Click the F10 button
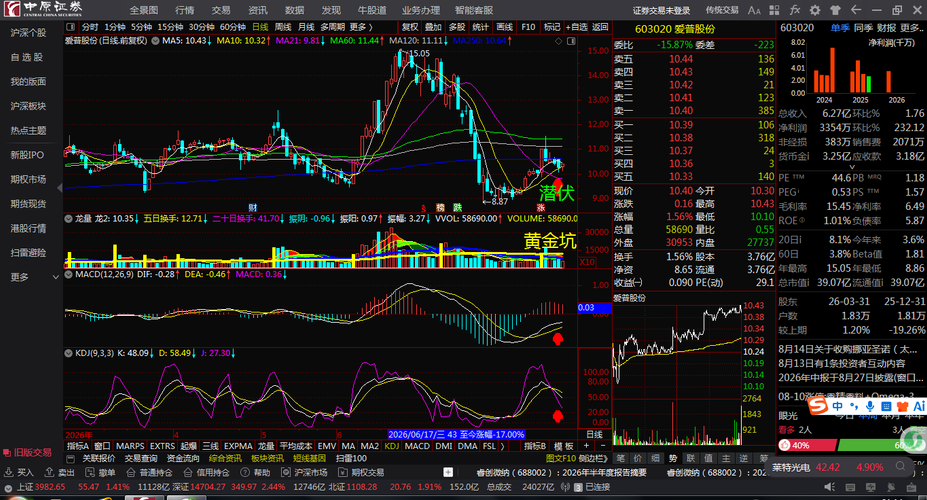The width and height of the screenshot is (927, 500). coord(528,27)
